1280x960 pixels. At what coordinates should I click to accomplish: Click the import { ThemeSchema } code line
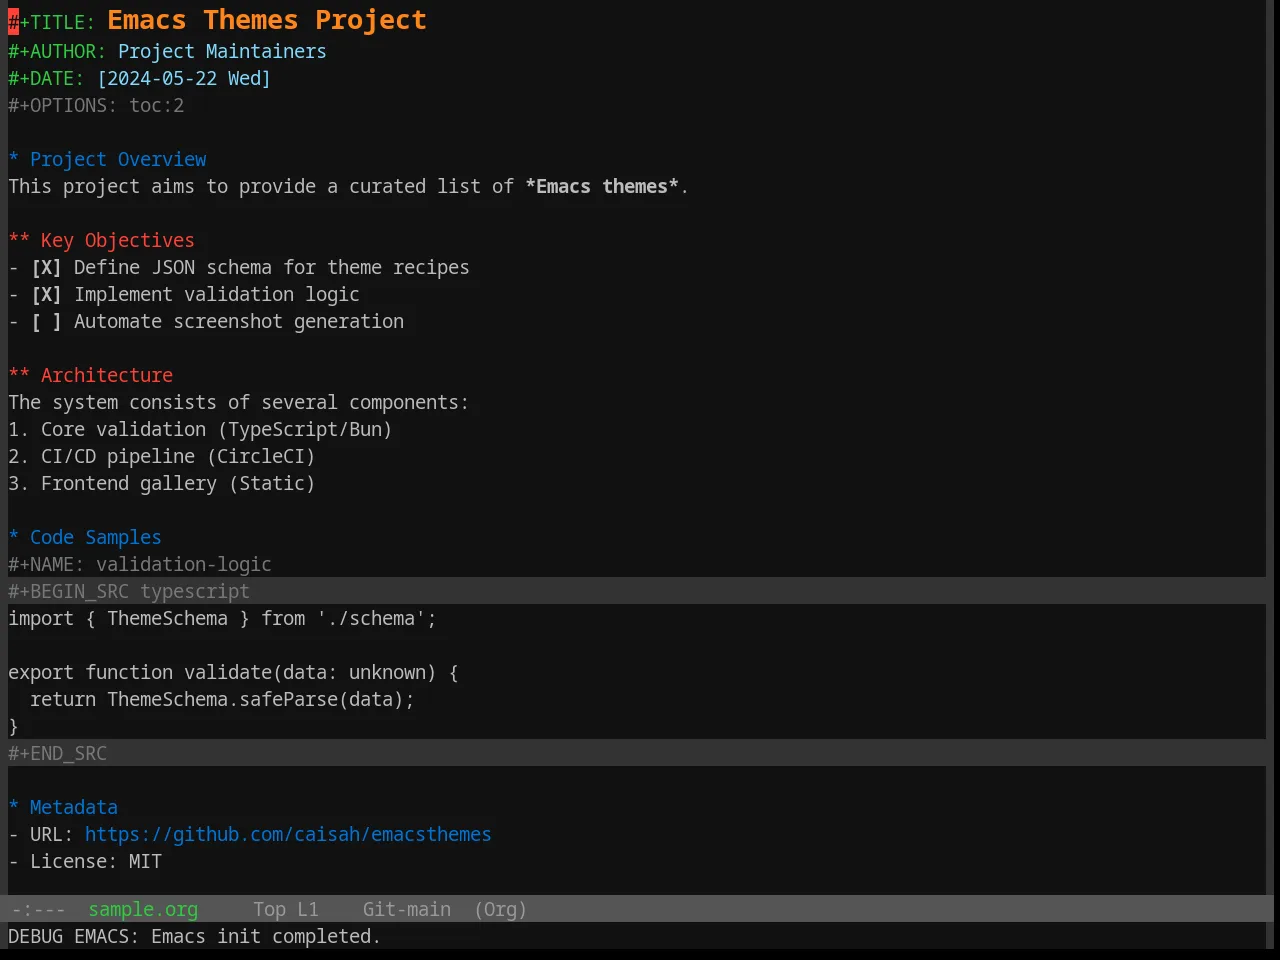pyautogui.click(x=222, y=619)
